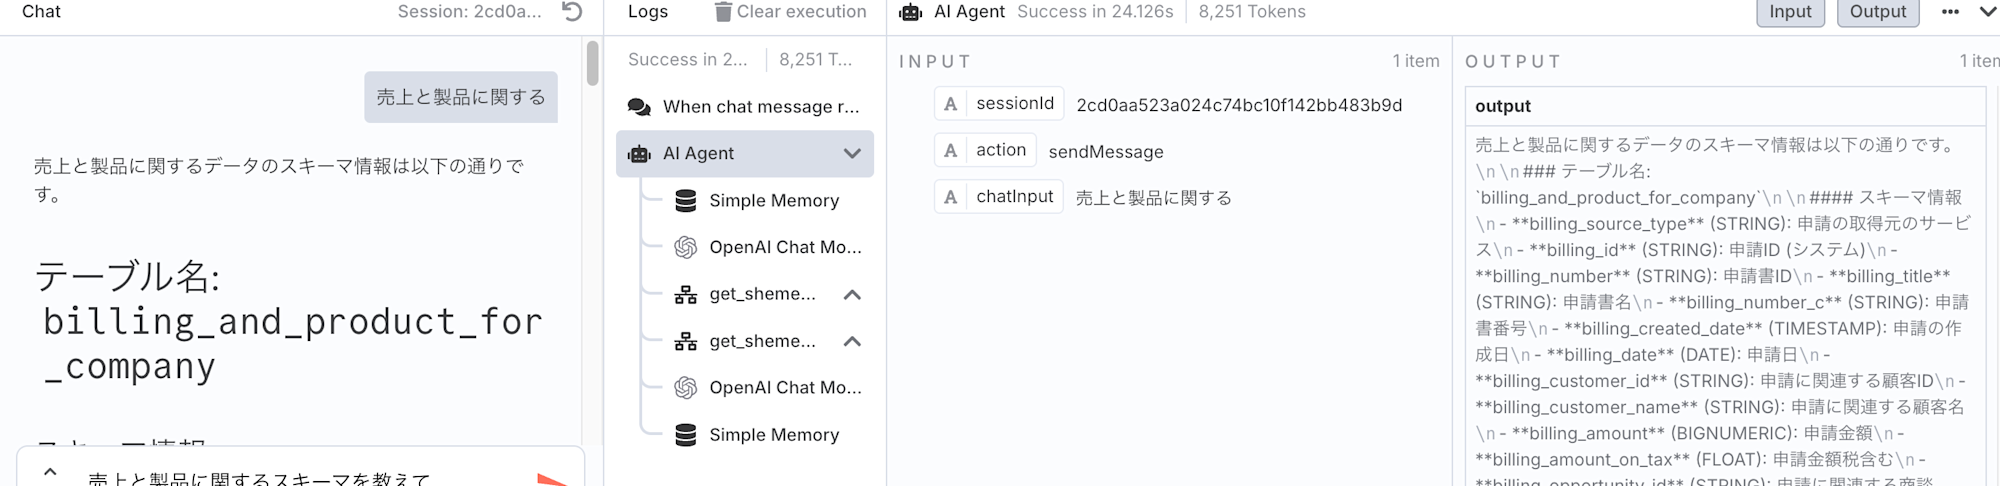Toggle the Input panel button
Viewport: 2000px width, 486px height.
click(x=1790, y=12)
